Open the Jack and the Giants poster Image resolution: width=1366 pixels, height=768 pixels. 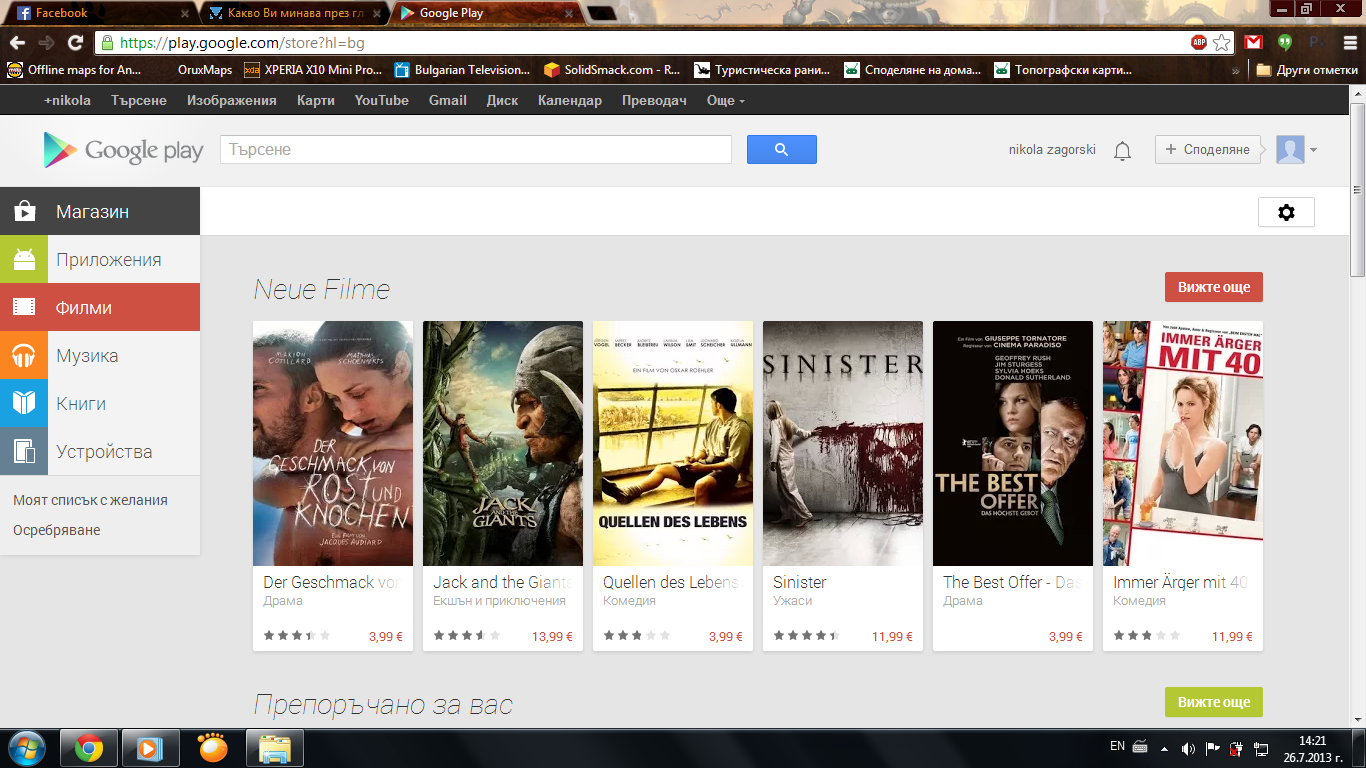[x=503, y=443]
